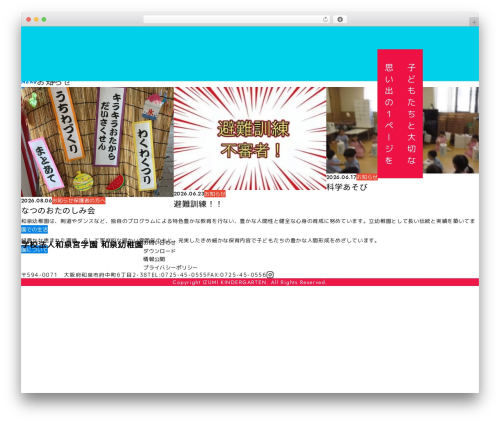Close the browser window with the red button

point(29,19)
